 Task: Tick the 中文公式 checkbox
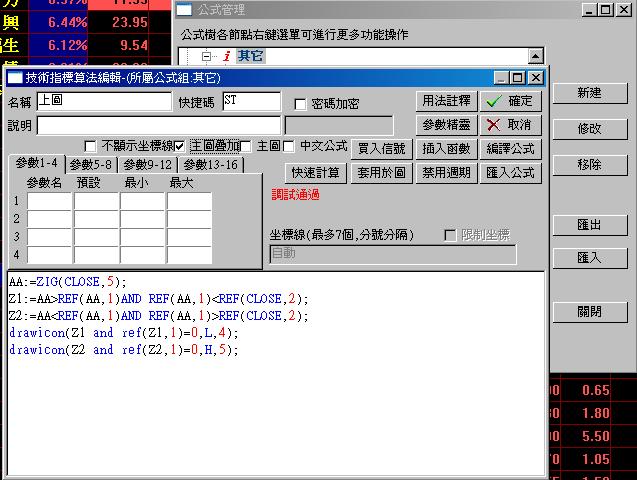click(x=289, y=146)
